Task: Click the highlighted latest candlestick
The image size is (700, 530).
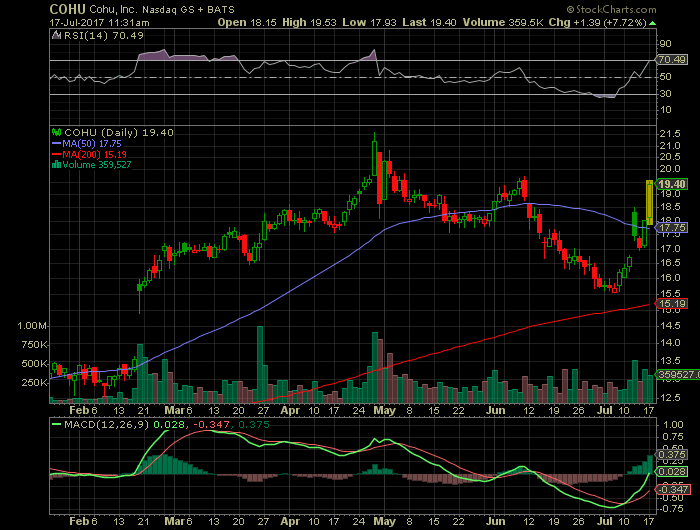Action: pos(649,202)
